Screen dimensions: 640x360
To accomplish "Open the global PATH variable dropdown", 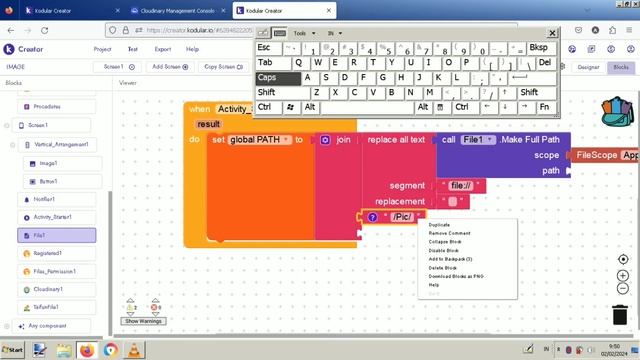I will (x=286, y=140).
